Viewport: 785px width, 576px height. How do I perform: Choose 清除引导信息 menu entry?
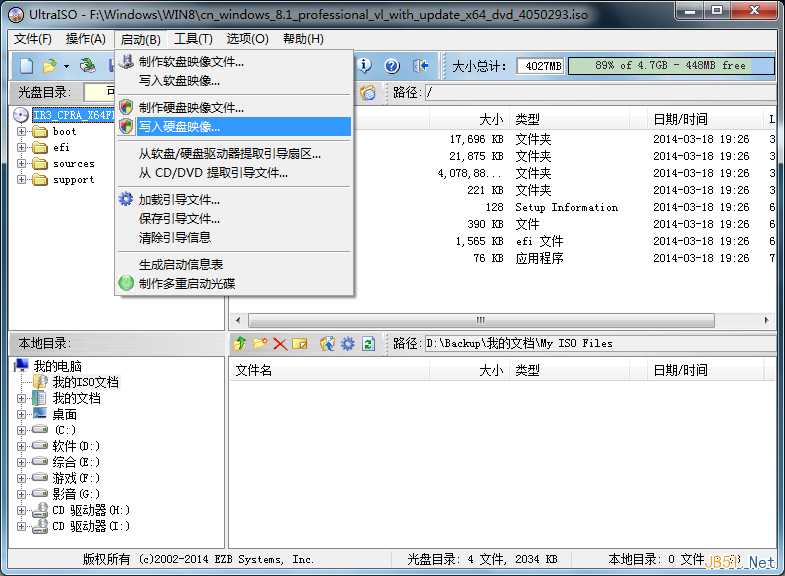point(234,238)
